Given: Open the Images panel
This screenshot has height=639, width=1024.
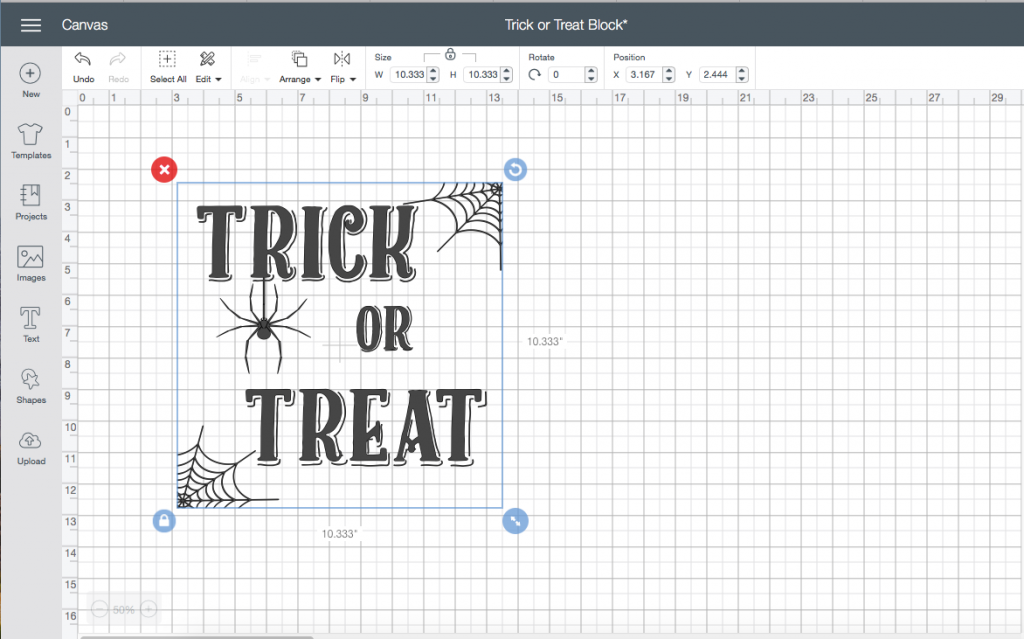Looking at the screenshot, I should [x=30, y=263].
